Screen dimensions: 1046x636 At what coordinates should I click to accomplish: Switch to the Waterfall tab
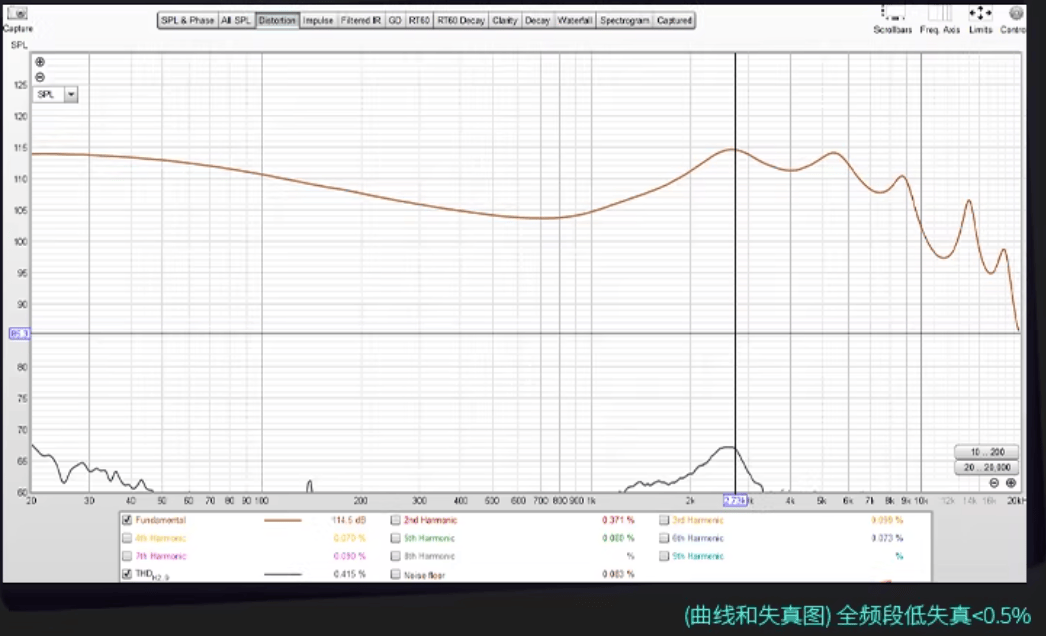[574, 21]
